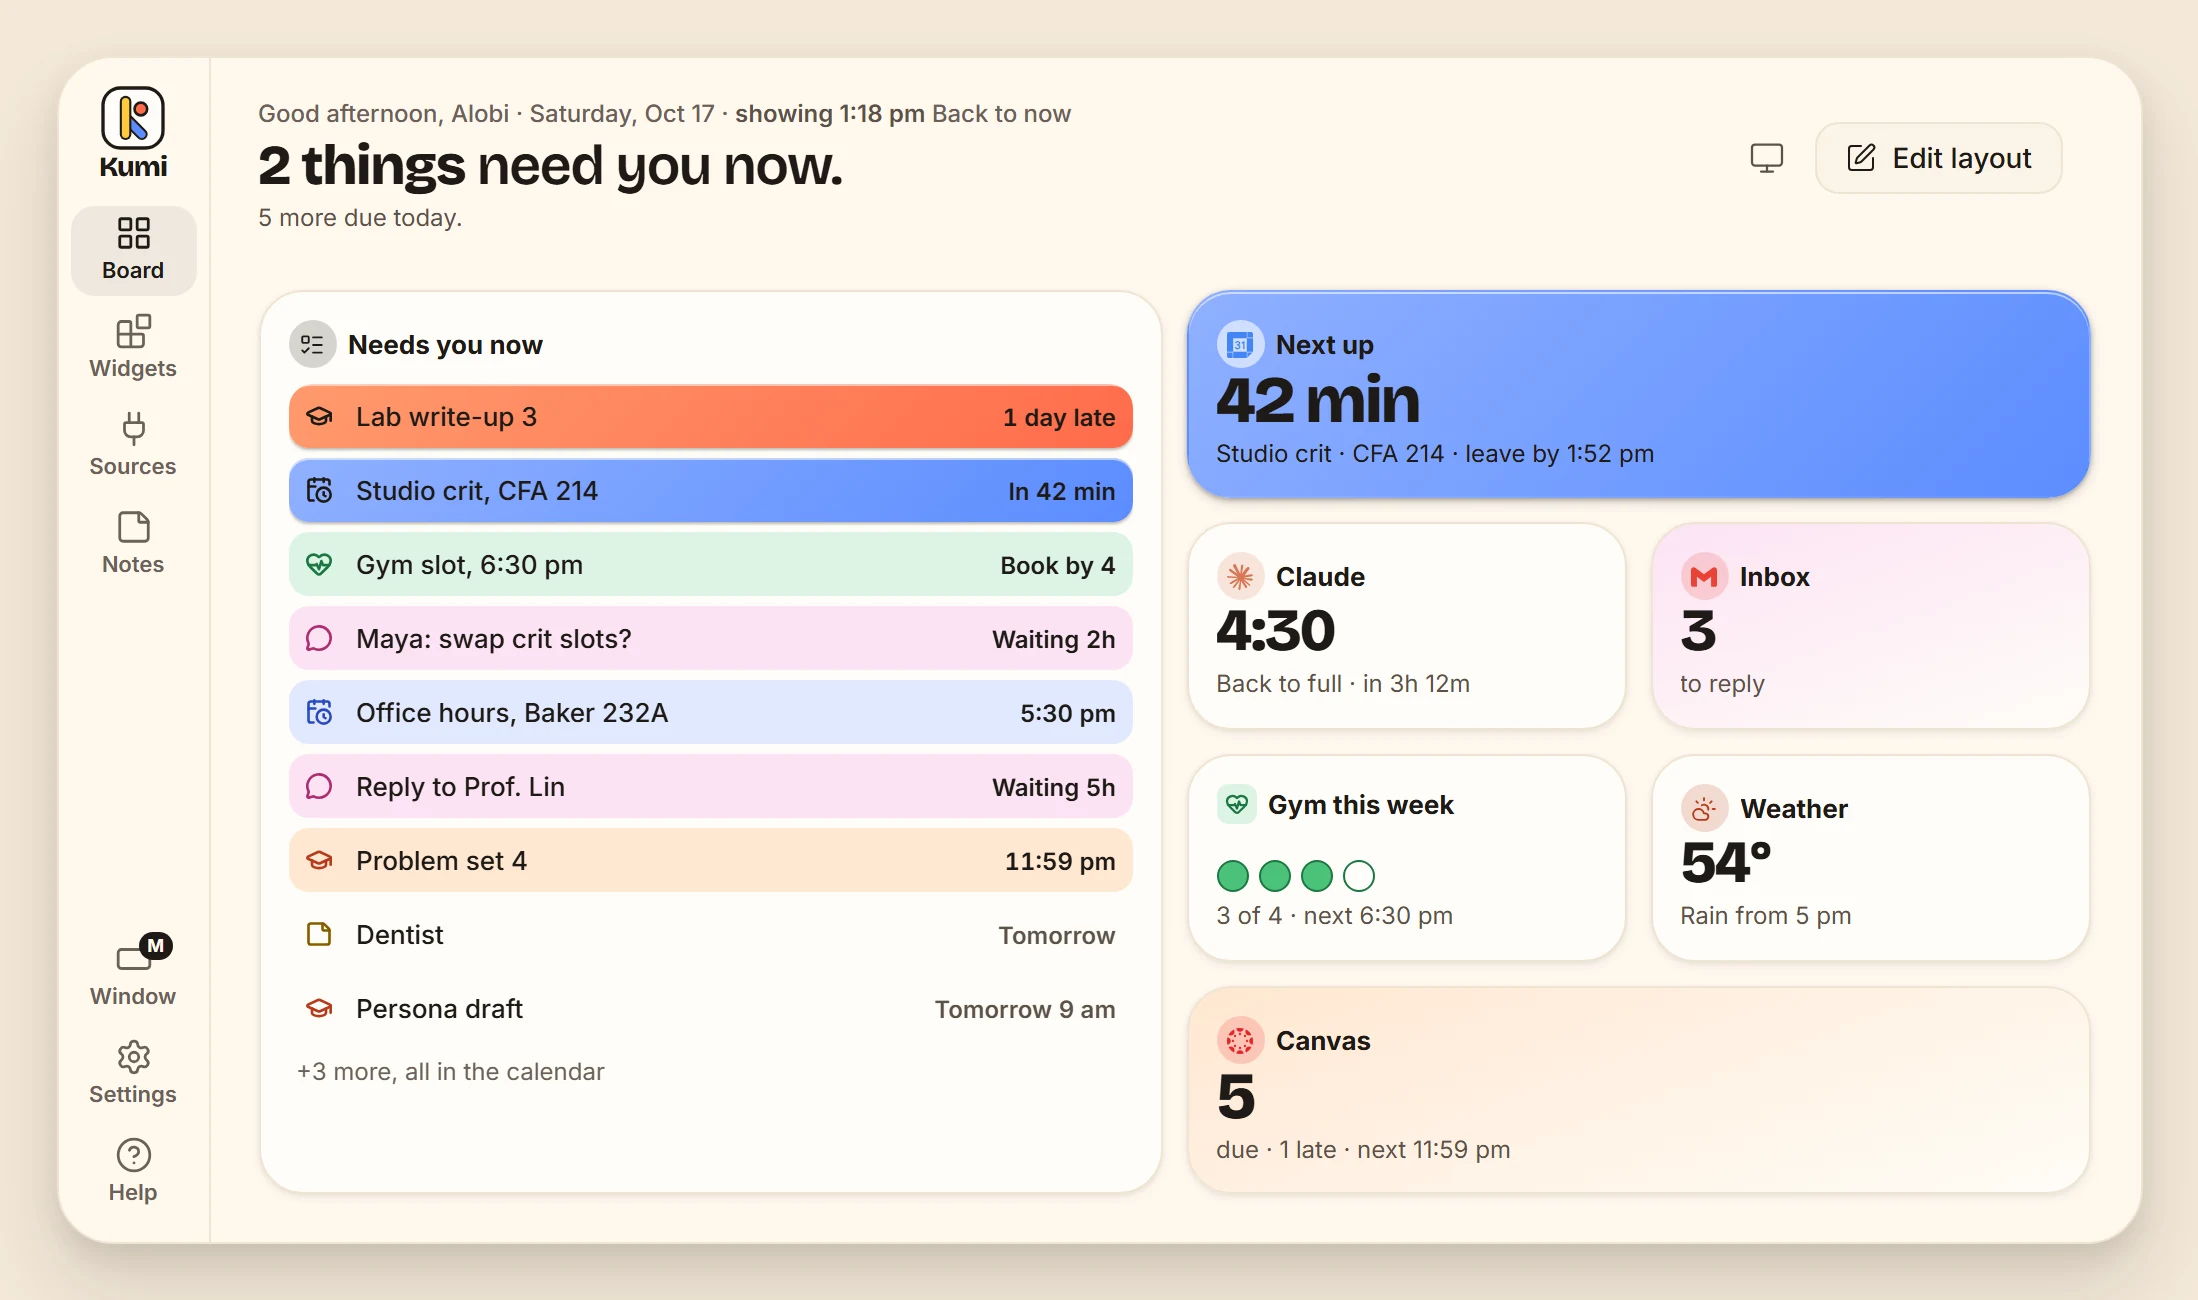The image size is (2198, 1300).
Task: Click the Gmail icon in Inbox card
Action: click(x=1704, y=577)
